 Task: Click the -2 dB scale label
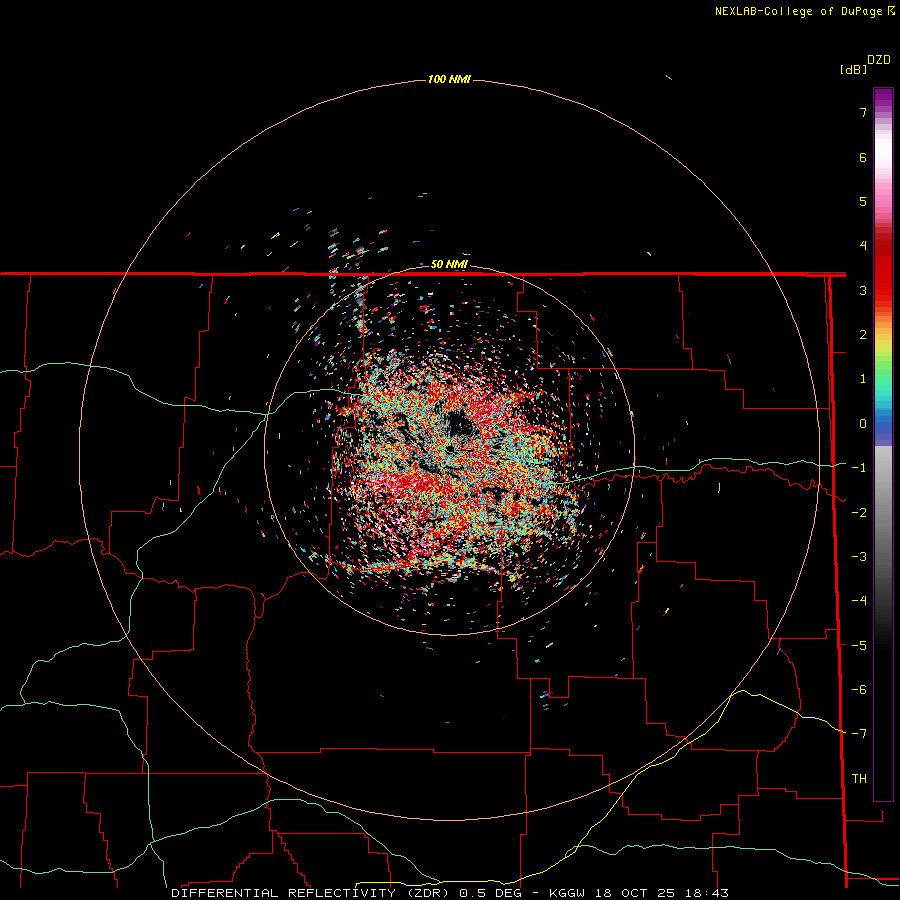click(859, 513)
